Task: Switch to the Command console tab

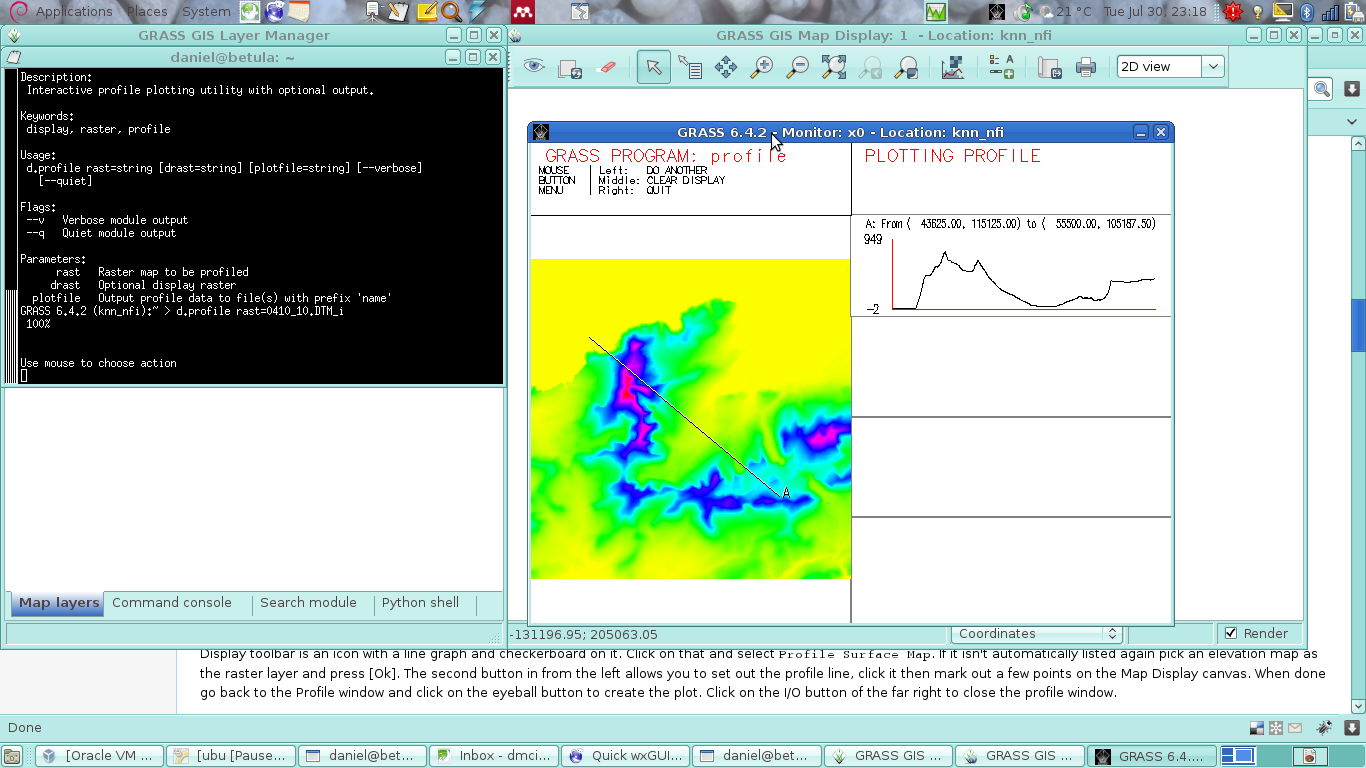Action: click(172, 603)
